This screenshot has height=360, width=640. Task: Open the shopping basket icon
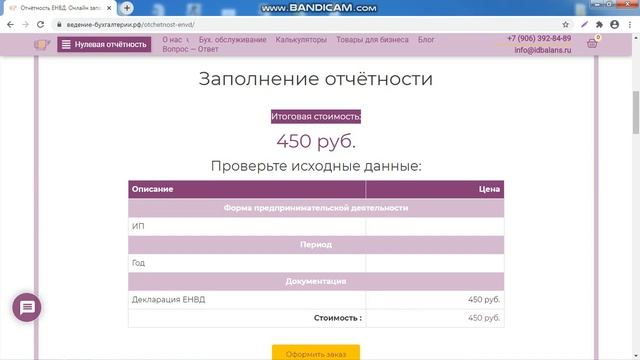coord(592,43)
